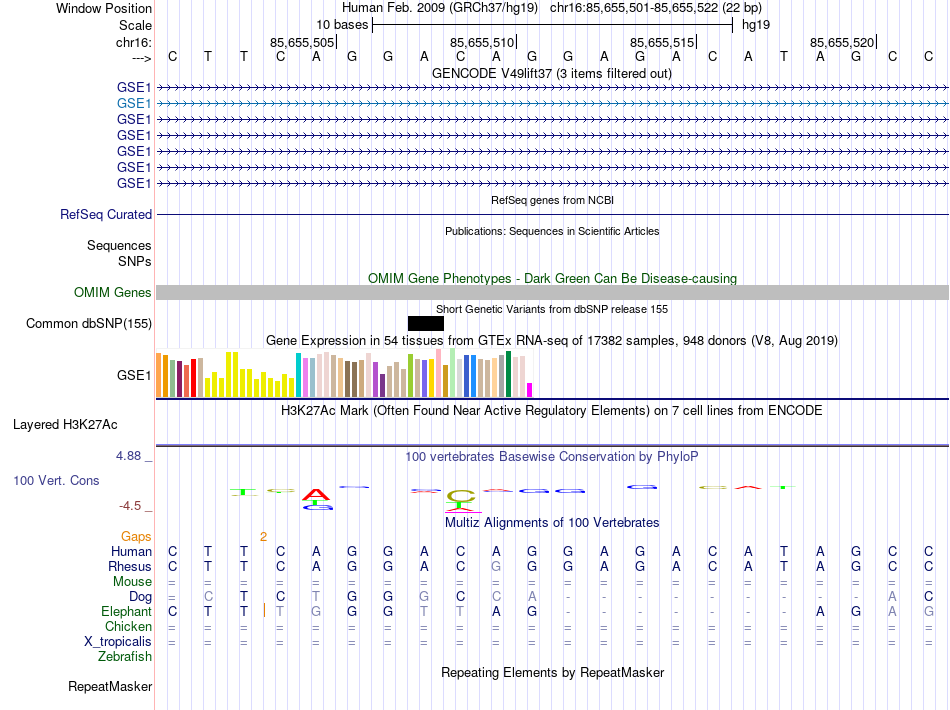Click the GENCODE V49lift37 track title
Screen dimensions: 950x710
coord(551,74)
